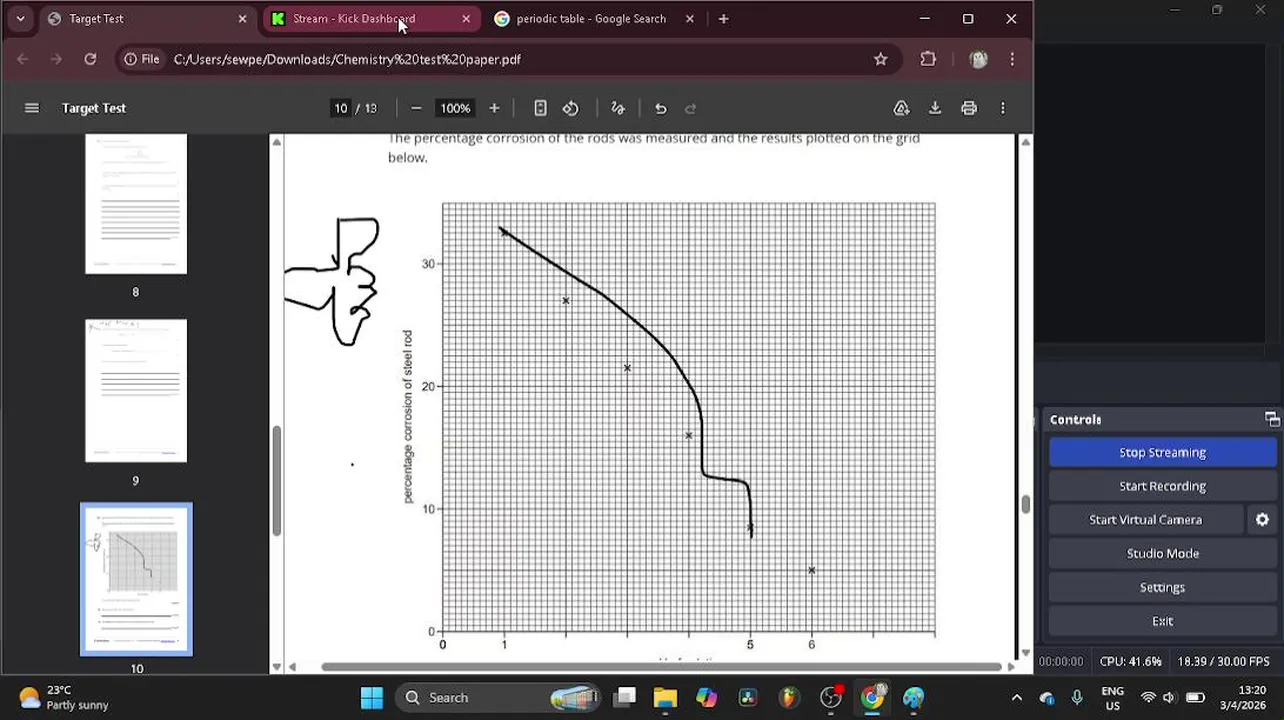Redo the annotation
The image size is (1284, 720).
coord(690,108)
